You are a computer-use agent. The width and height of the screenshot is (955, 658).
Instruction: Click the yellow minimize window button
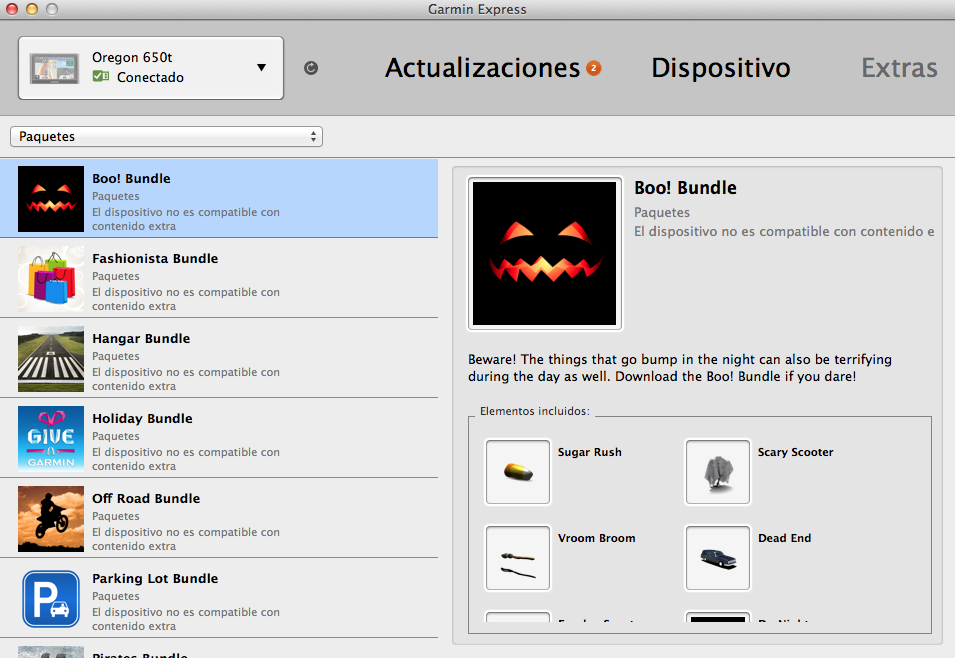click(x=32, y=9)
